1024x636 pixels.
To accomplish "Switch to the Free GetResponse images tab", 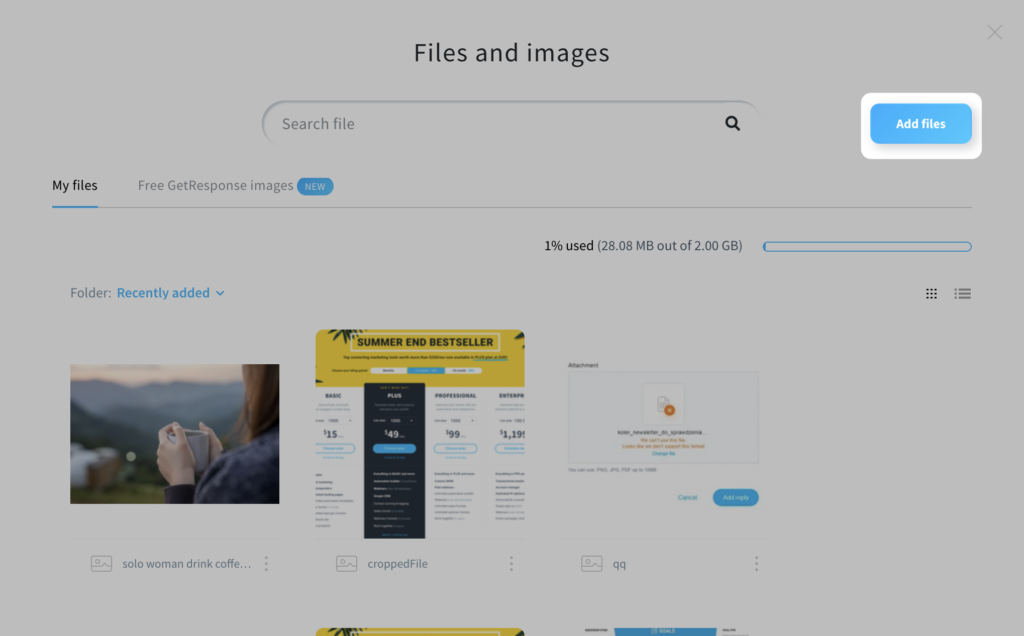I will pos(216,185).
